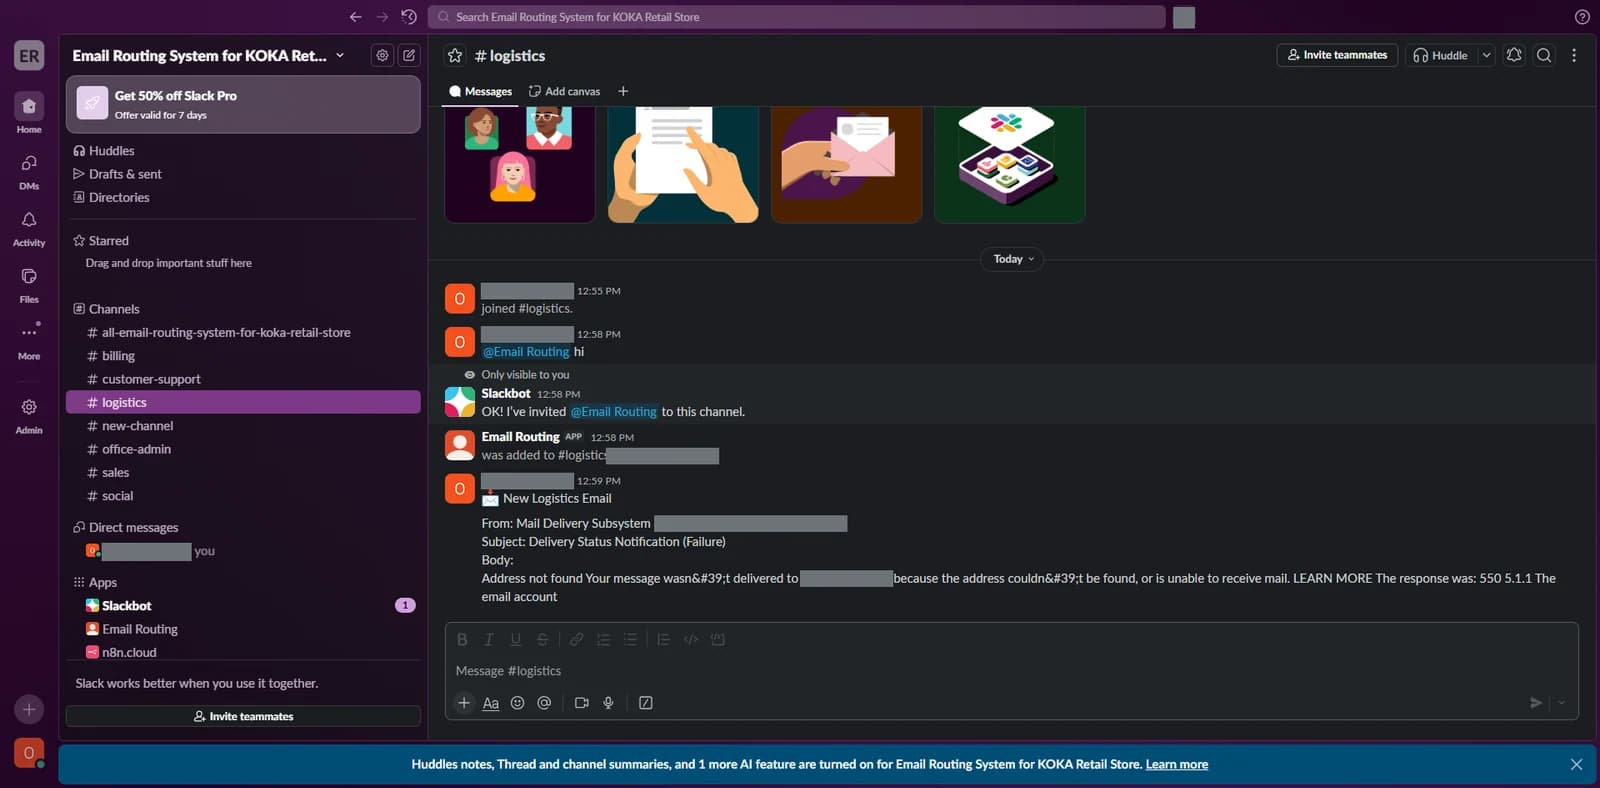Toggle bold formatting in the composer

(462, 640)
